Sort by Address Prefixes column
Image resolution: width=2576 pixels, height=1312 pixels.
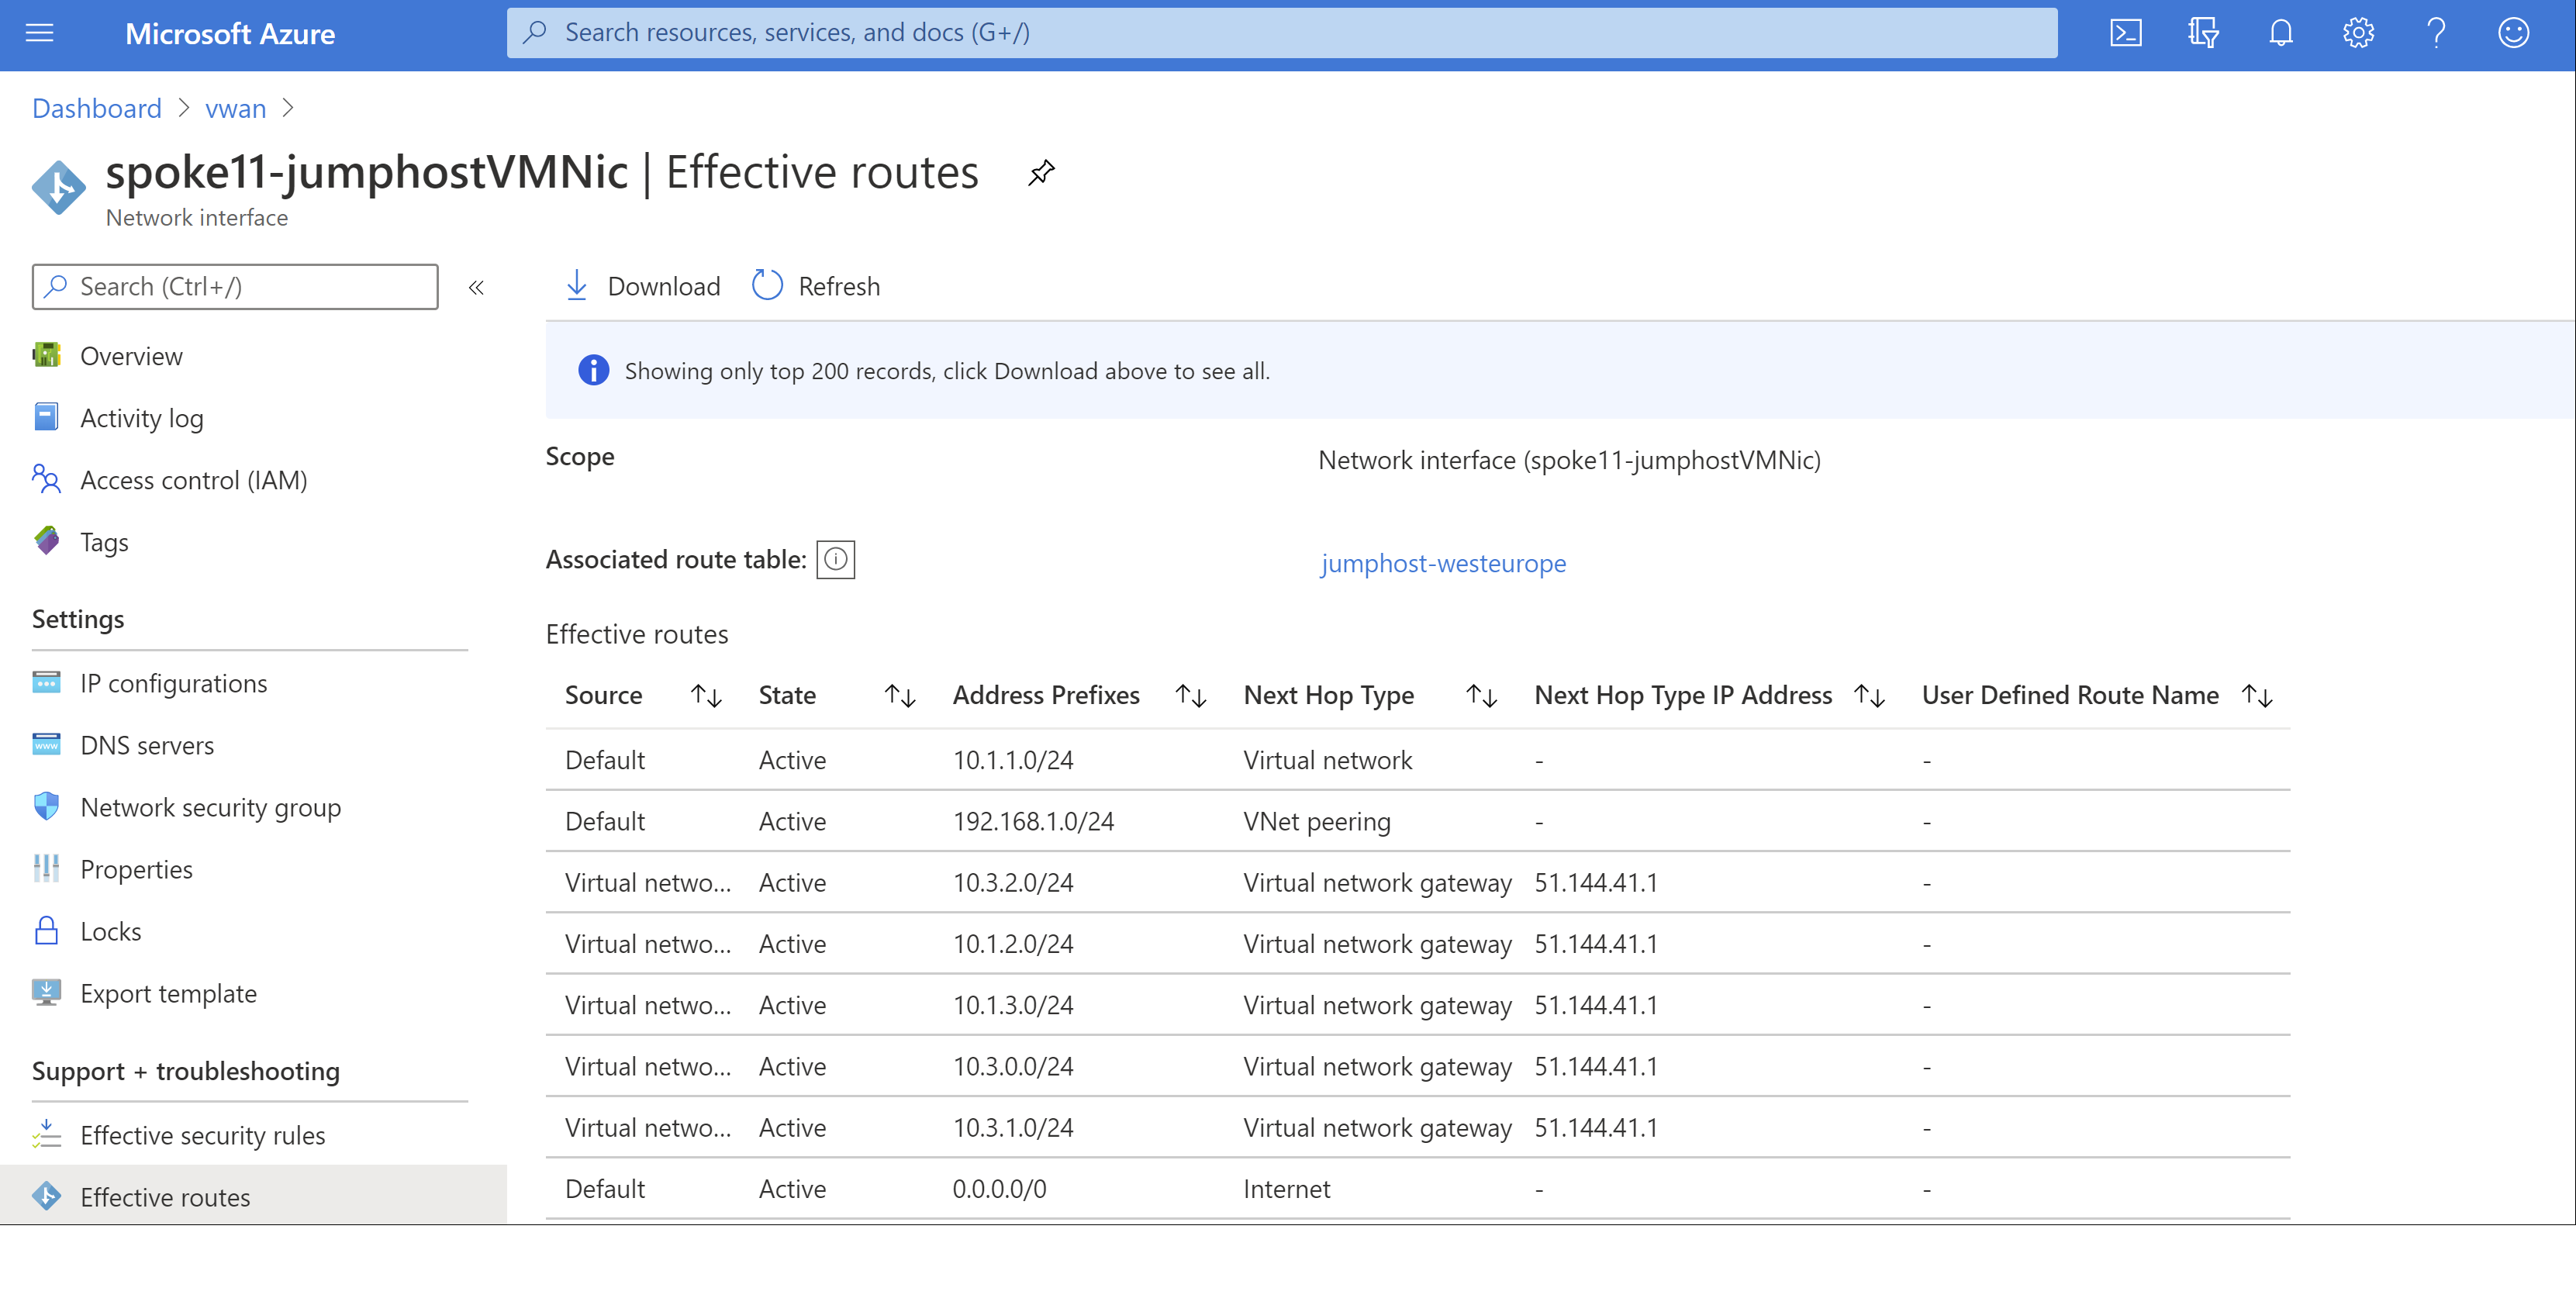(1190, 696)
